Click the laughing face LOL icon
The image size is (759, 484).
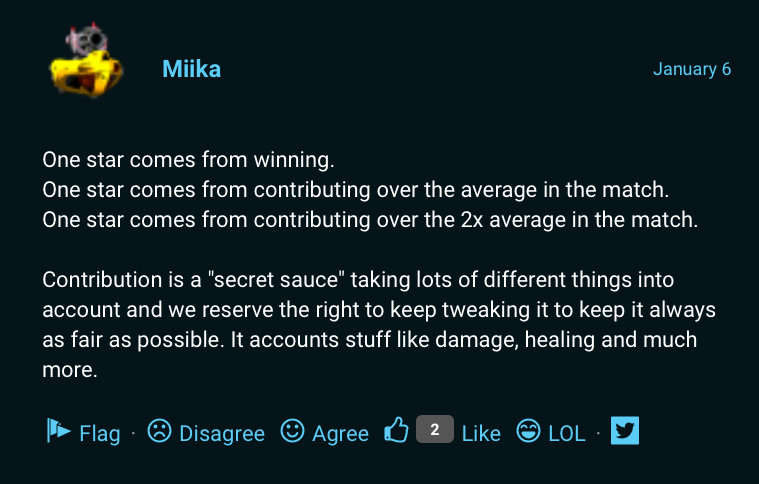point(528,432)
